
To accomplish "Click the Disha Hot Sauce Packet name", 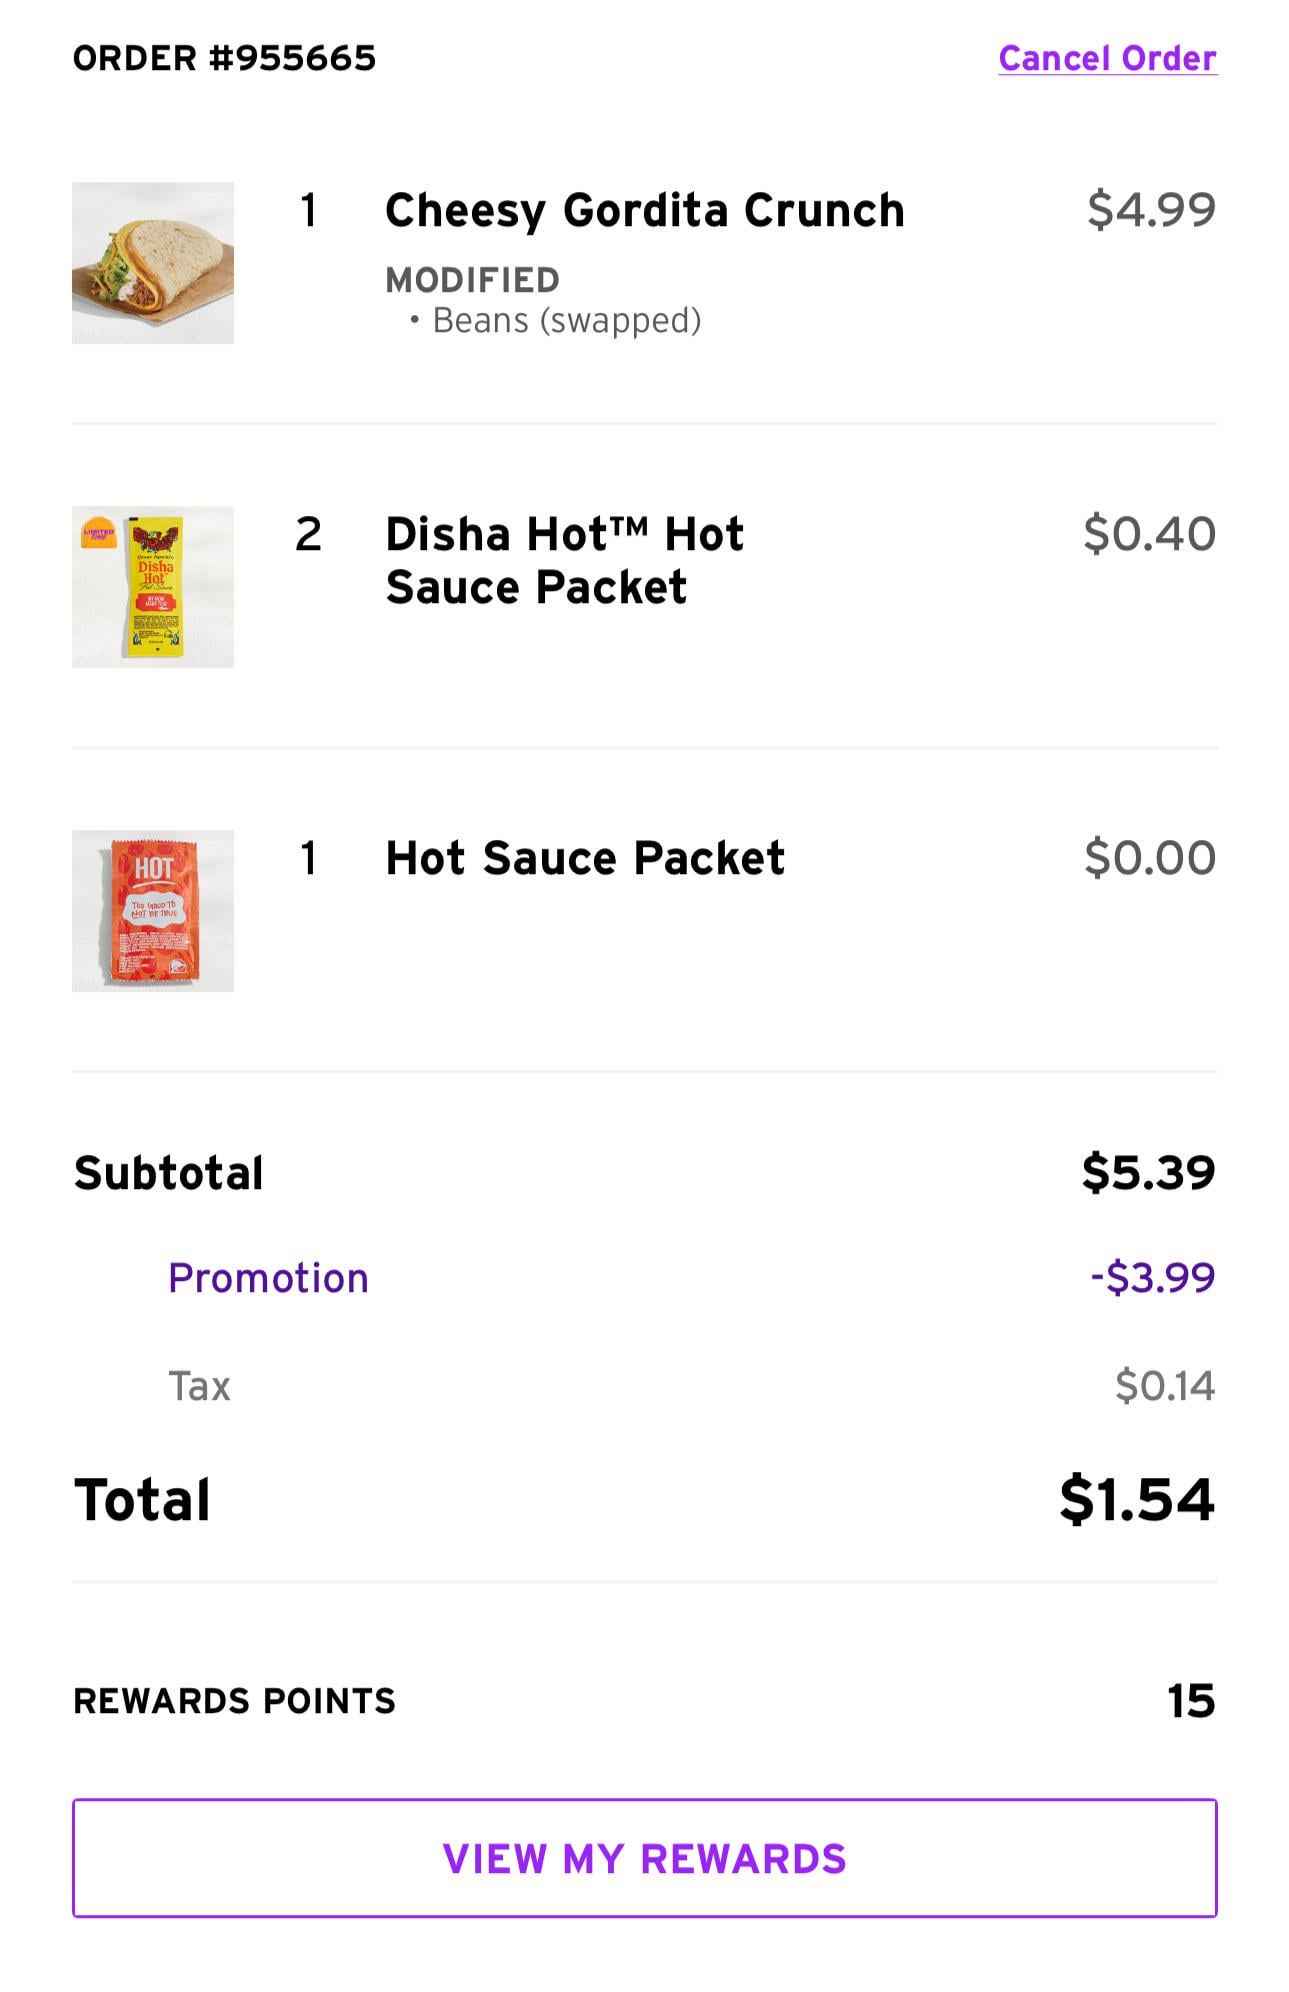I will click(x=564, y=561).
